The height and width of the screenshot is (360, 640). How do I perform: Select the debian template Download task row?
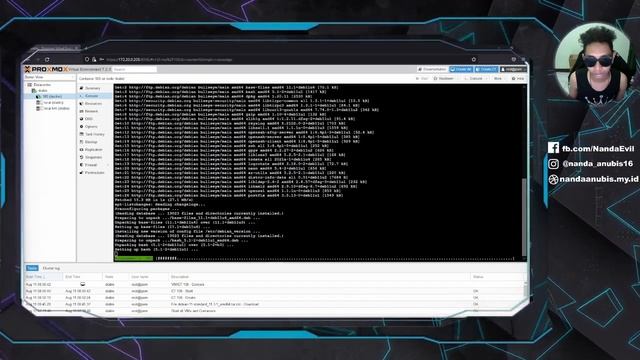(x=273, y=304)
